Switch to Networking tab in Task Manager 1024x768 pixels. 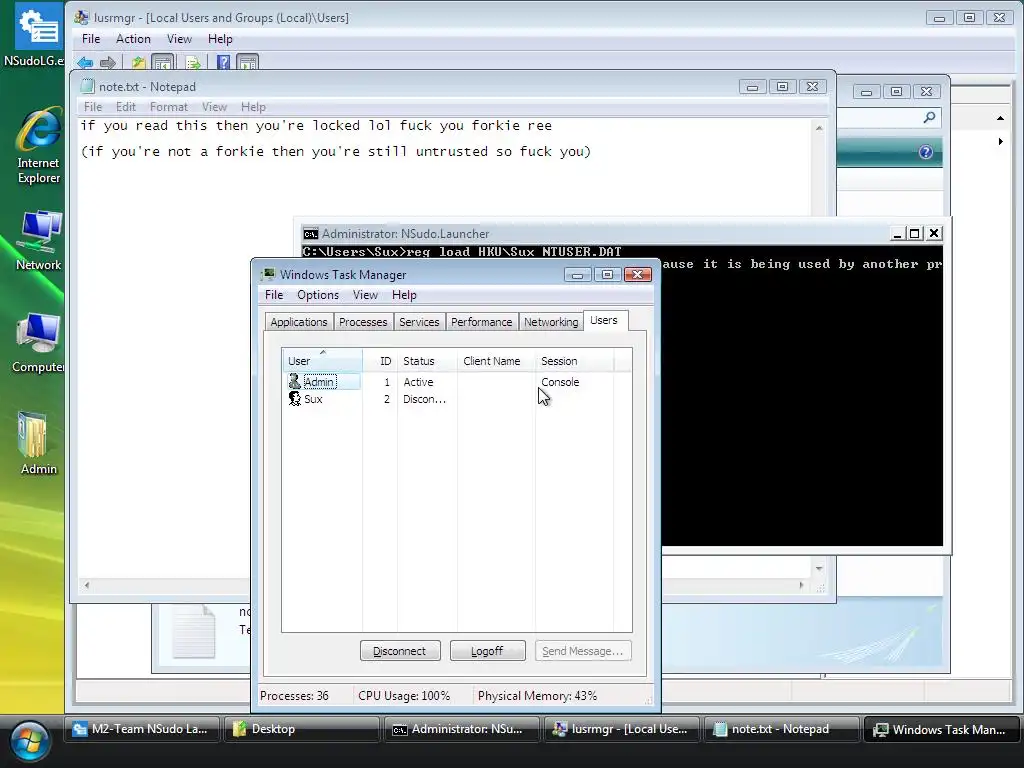click(551, 322)
